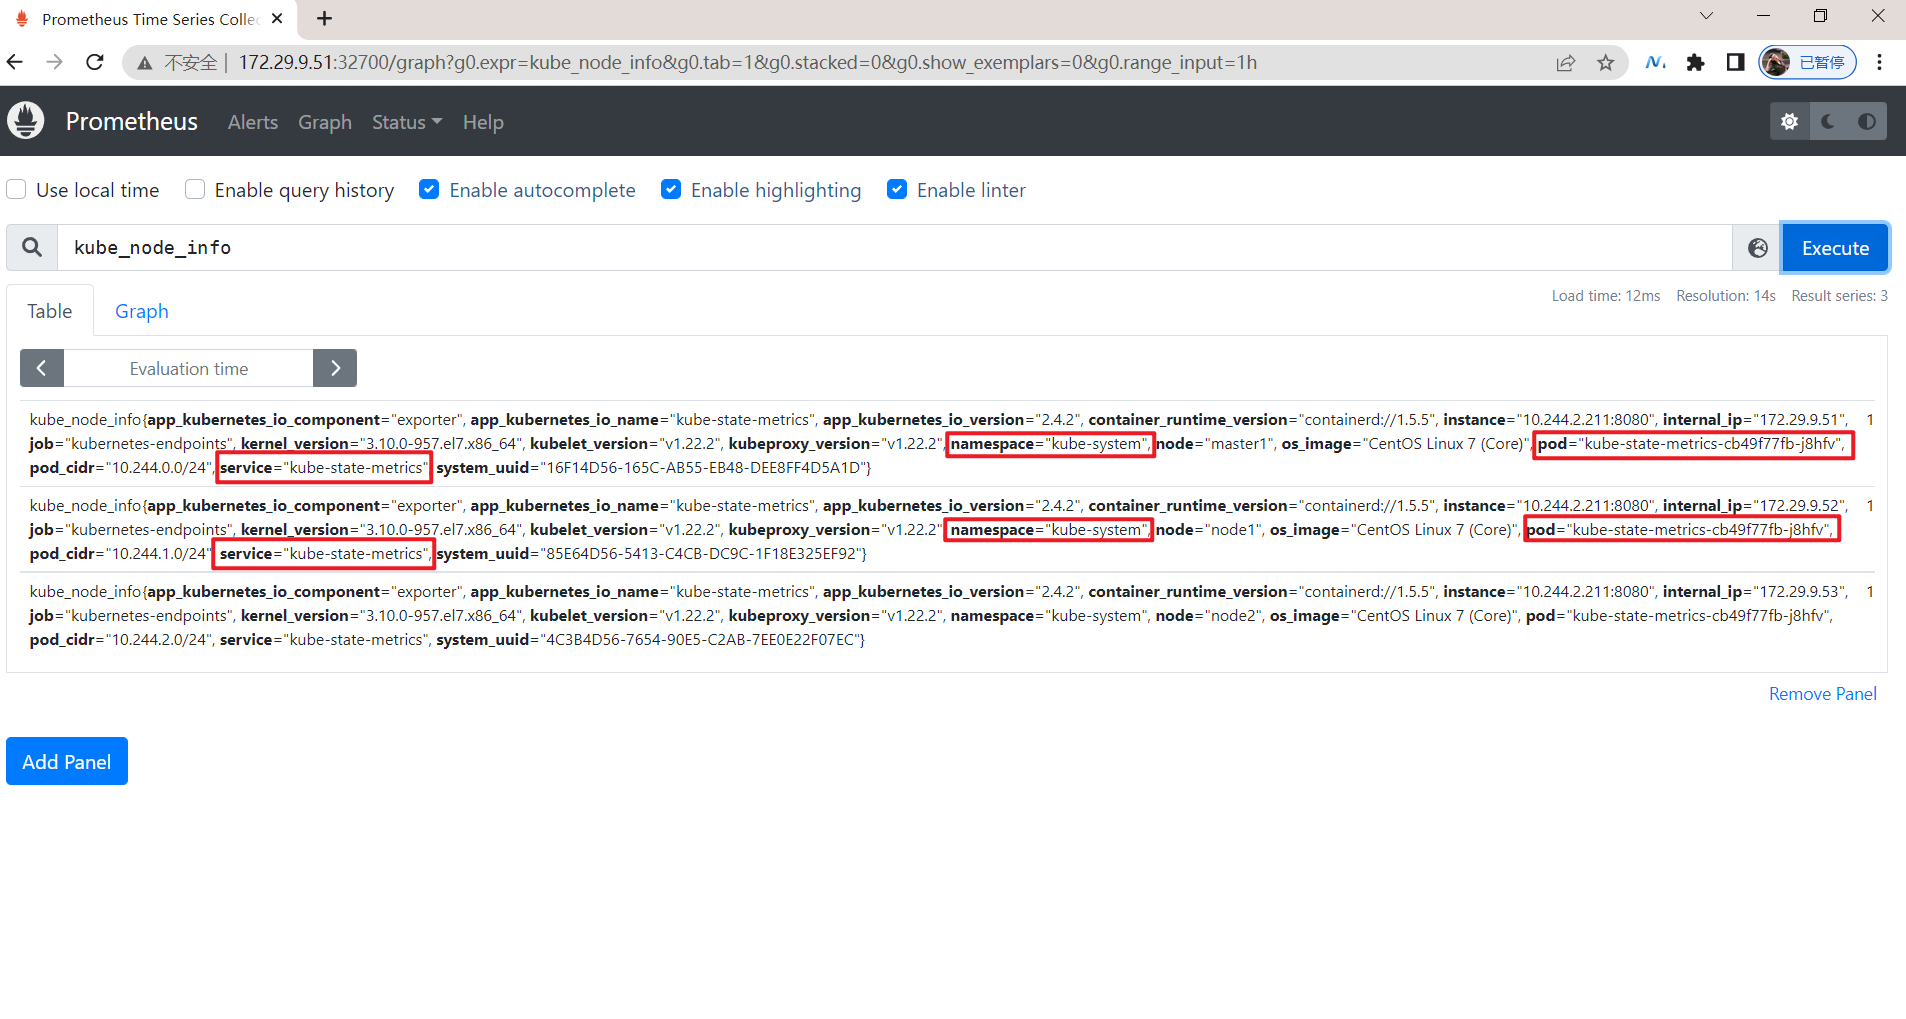This screenshot has width=1906, height=1019.
Task: Execute the query
Action: click(x=1835, y=248)
